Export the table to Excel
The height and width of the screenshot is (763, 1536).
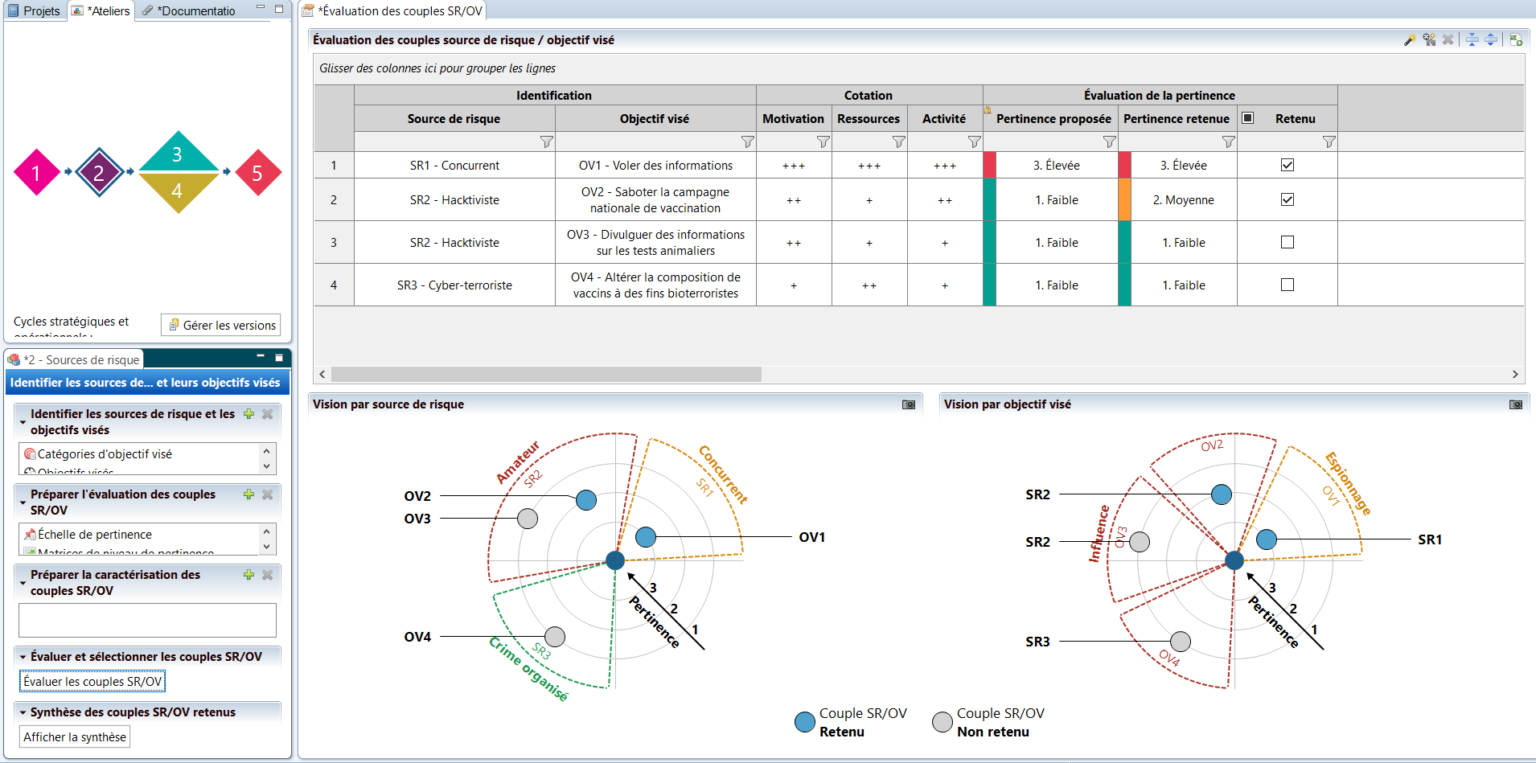point(1517,39)
